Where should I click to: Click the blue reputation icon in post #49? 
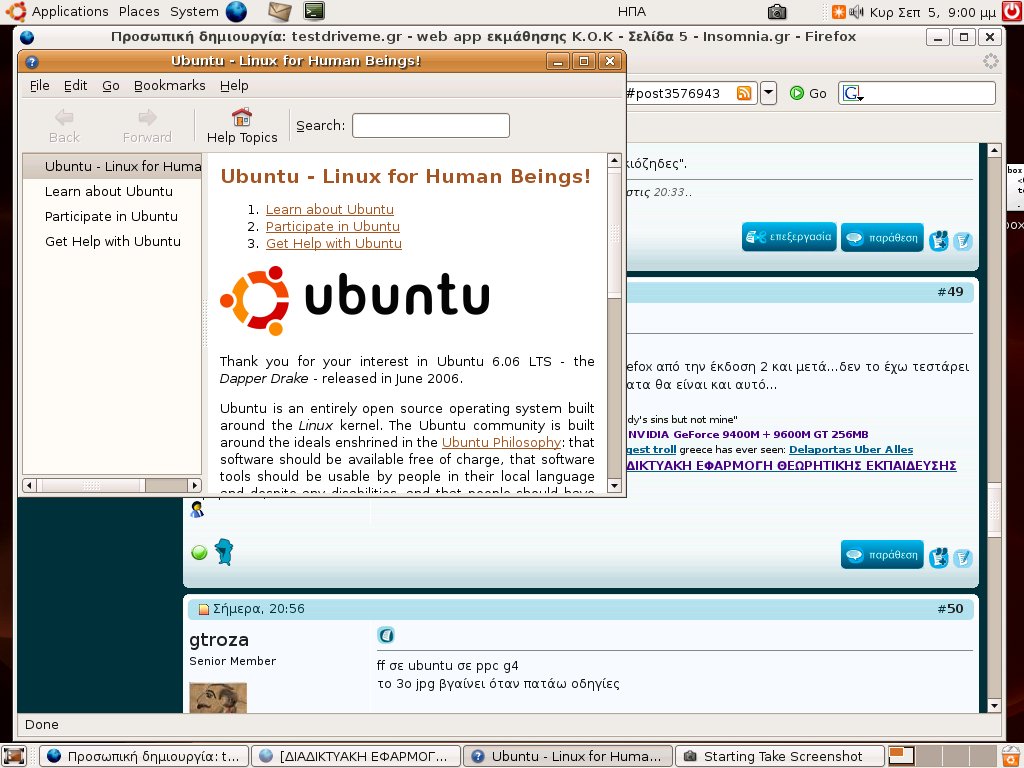pyautogui.click(x=224, y=552)
